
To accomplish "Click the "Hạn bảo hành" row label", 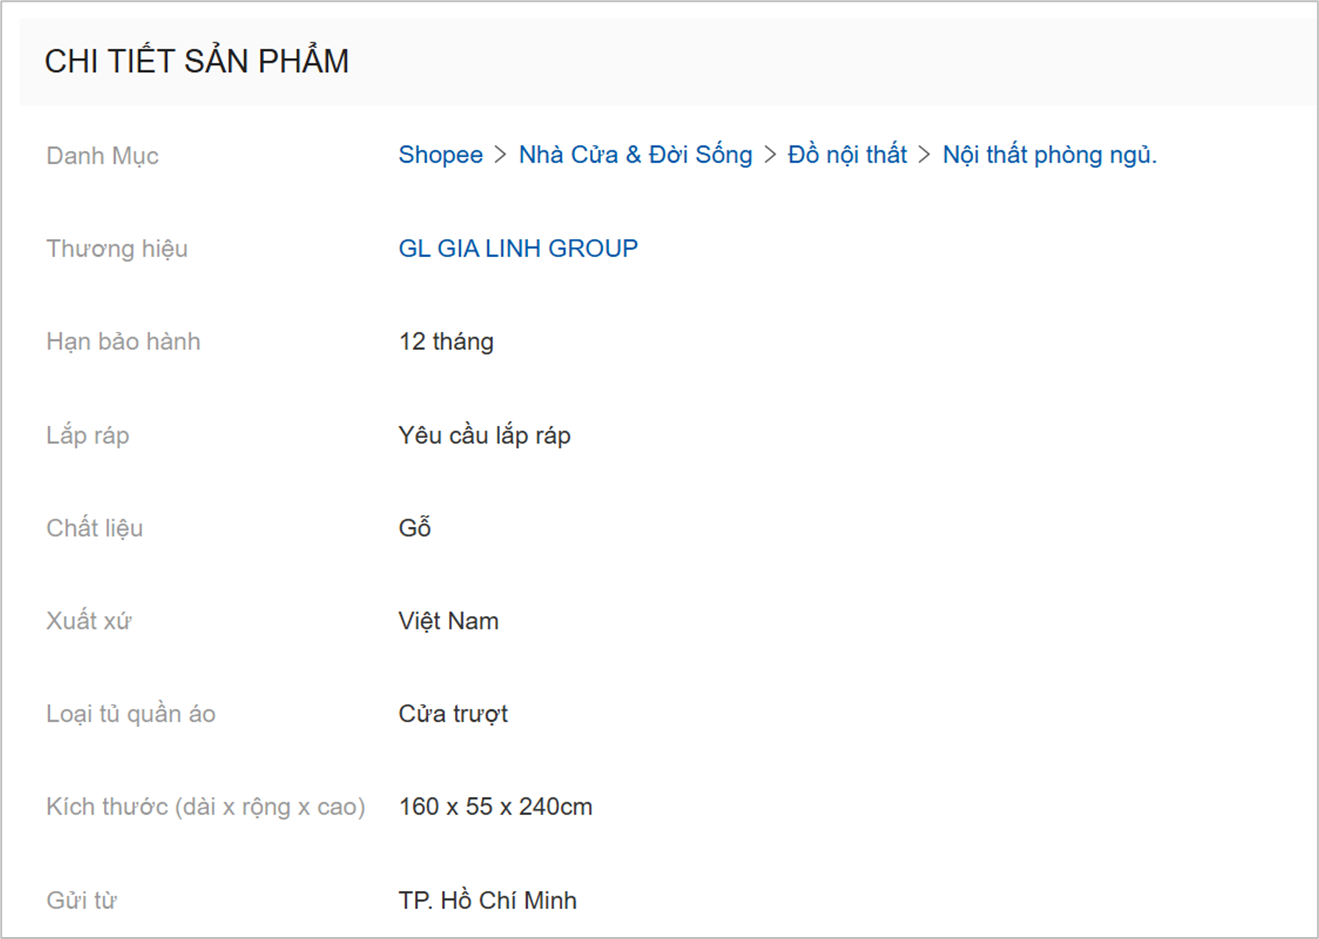I will tap(122, 341).
